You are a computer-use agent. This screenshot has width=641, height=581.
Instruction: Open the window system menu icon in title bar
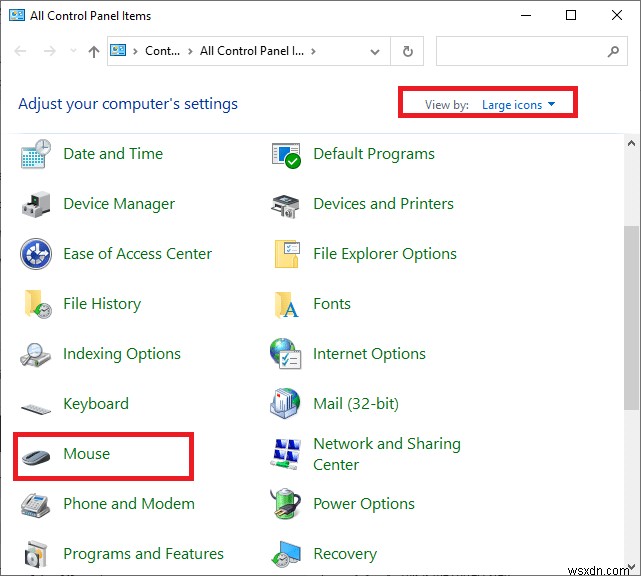pyautogui.click(x=17, y=16)
